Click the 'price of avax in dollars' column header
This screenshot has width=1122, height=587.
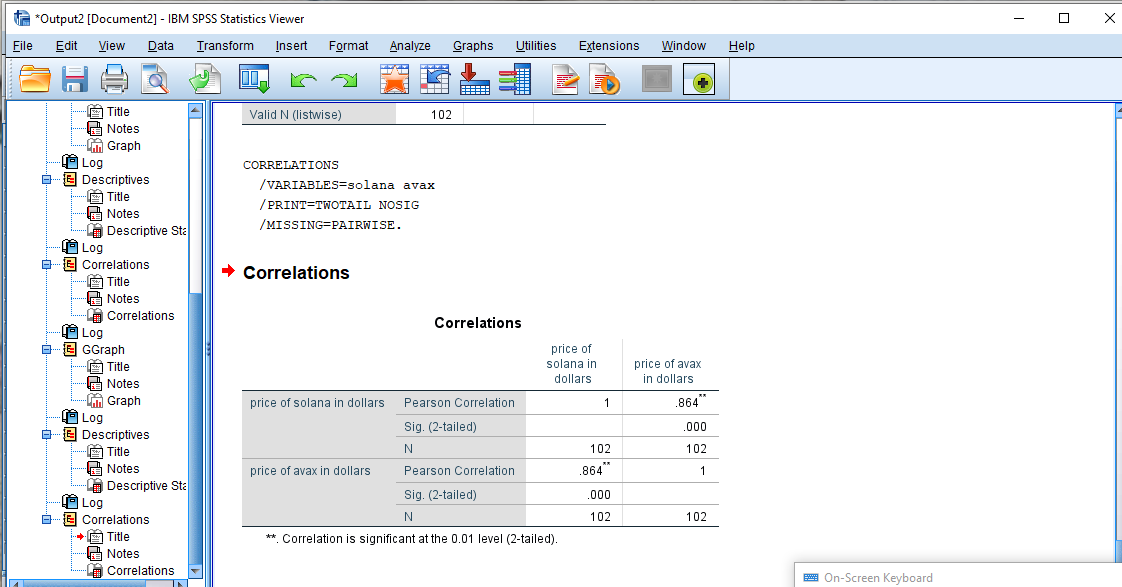[668, 372]
